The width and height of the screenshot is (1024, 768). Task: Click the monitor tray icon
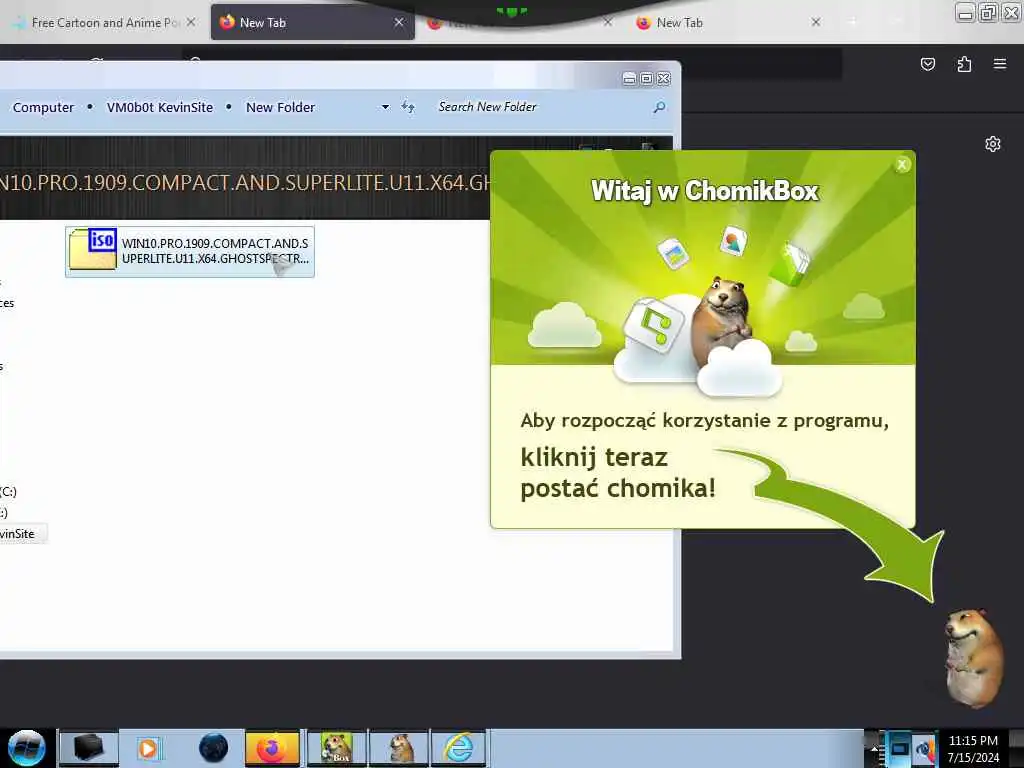[x=899, y=748]
